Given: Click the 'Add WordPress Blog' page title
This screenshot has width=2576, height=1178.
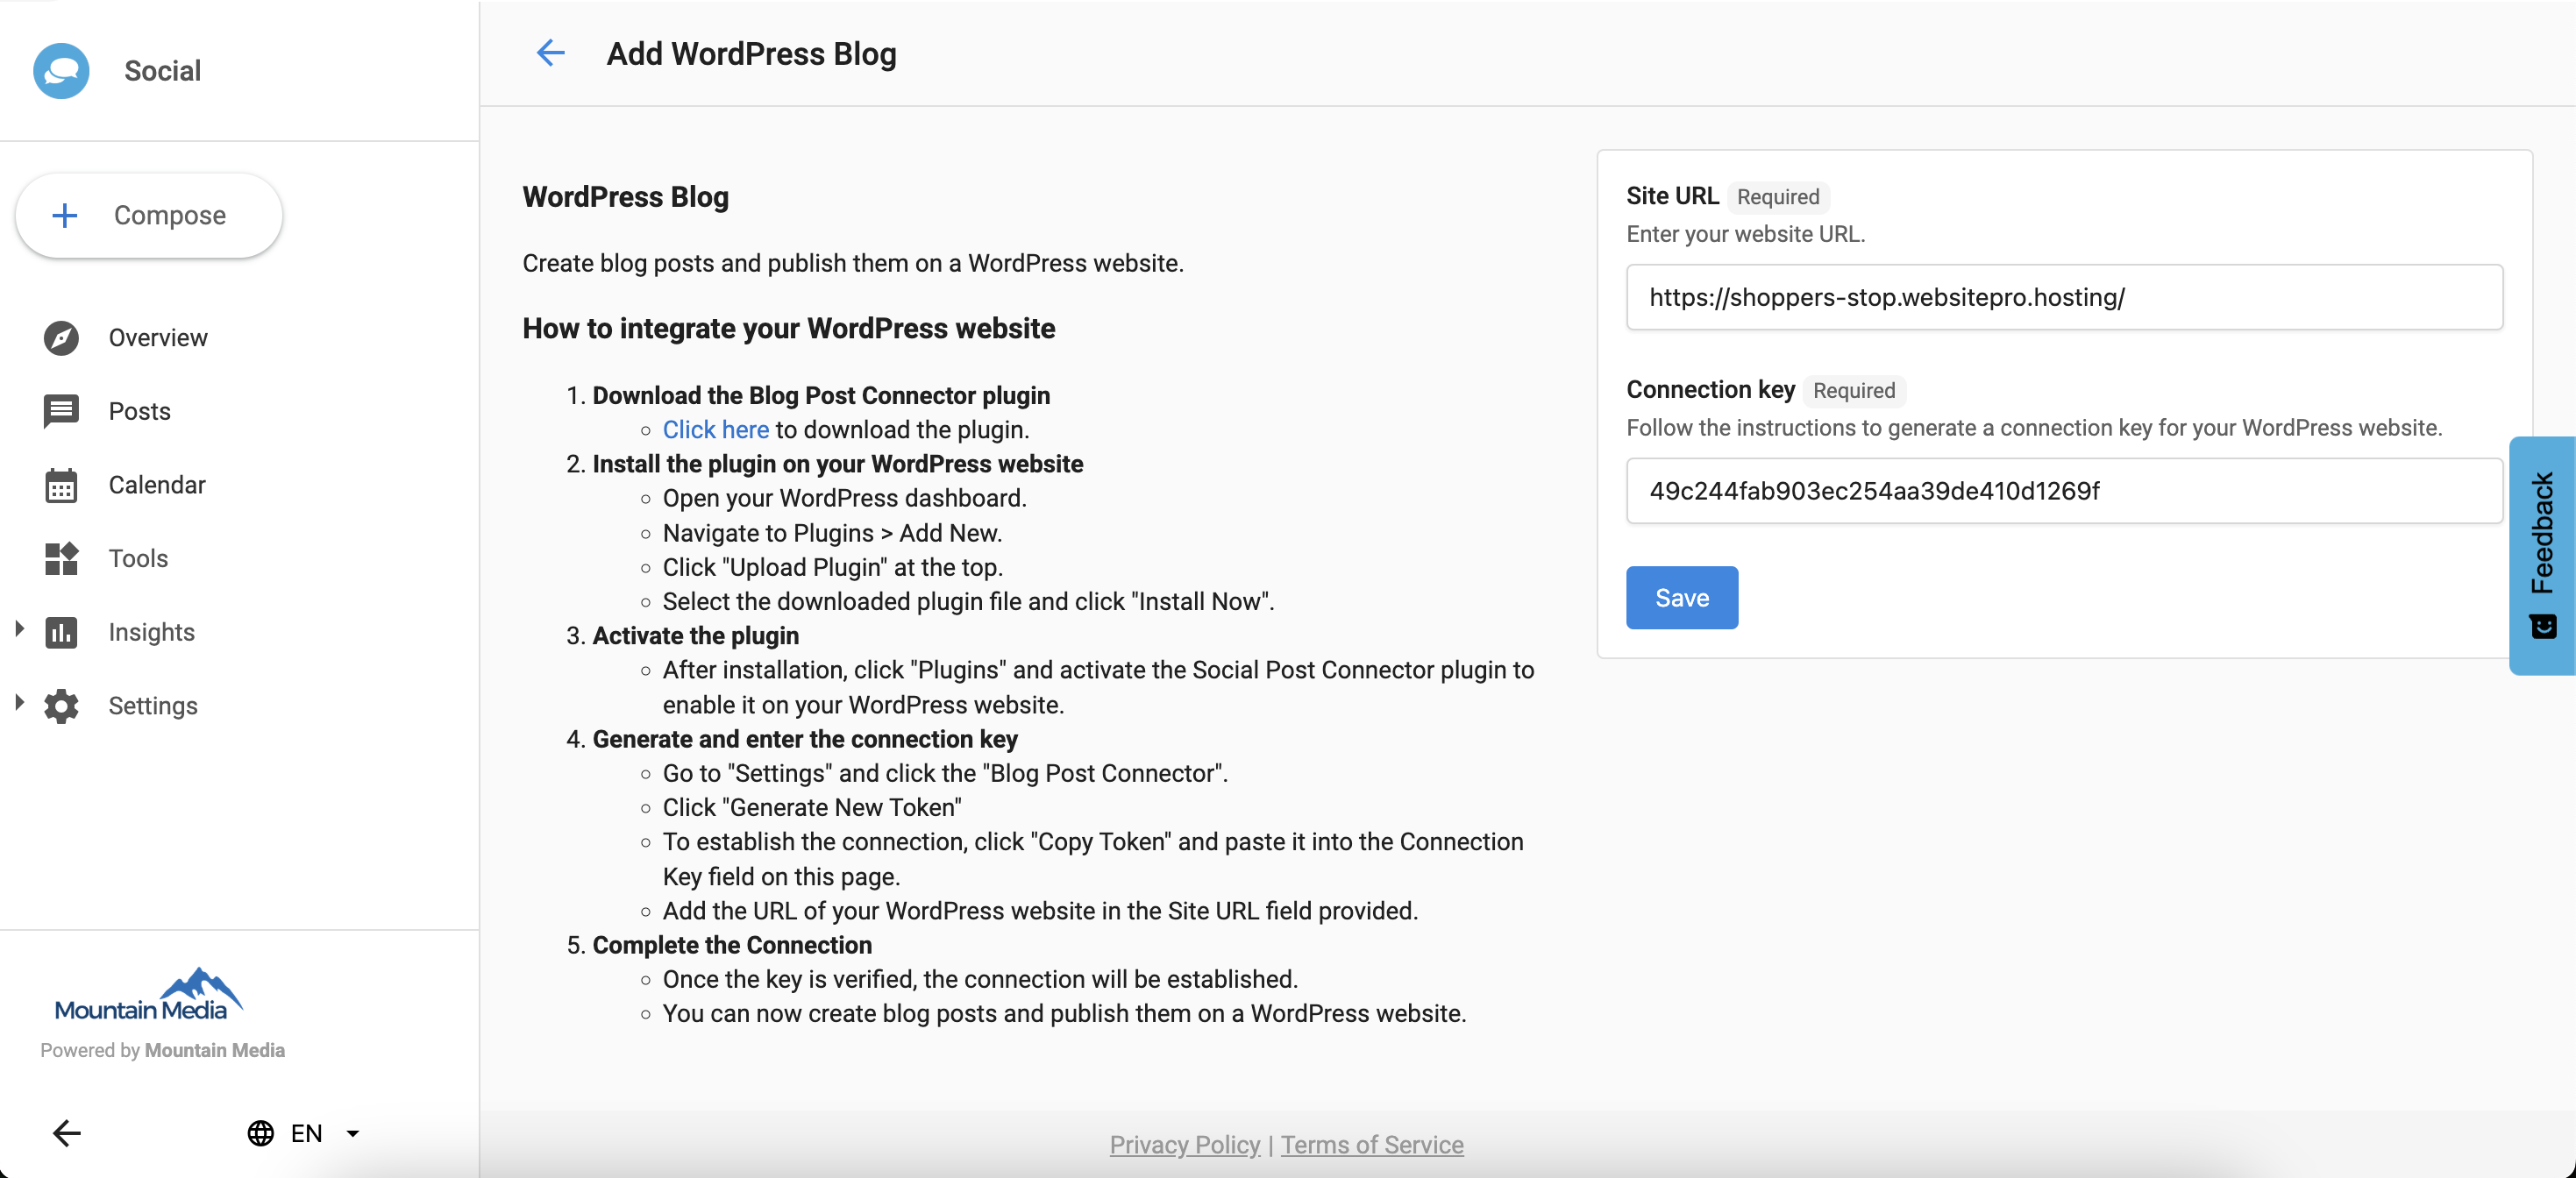Looking at the screenshot, I should [x=751, y=53].
